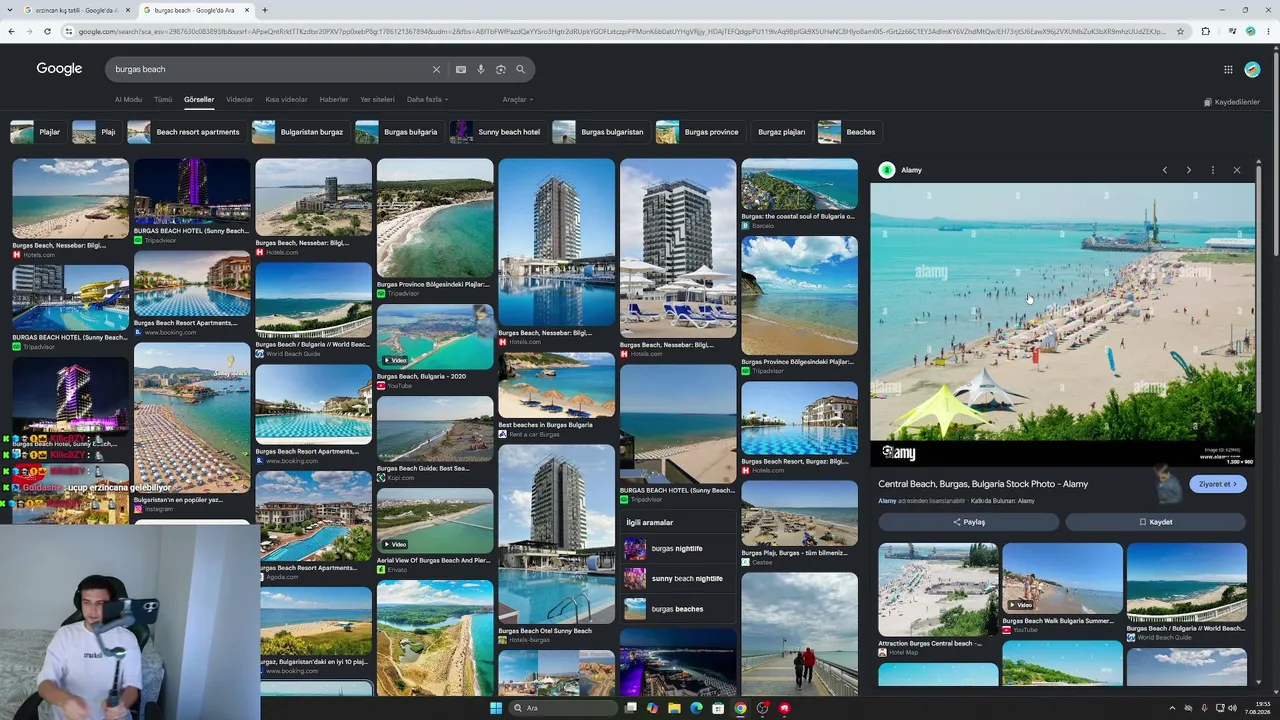Filter by 'Burgas province' chip
The height and width of the screenshot is (720, 1280).
pyautogui.click(x=699, y=132)
